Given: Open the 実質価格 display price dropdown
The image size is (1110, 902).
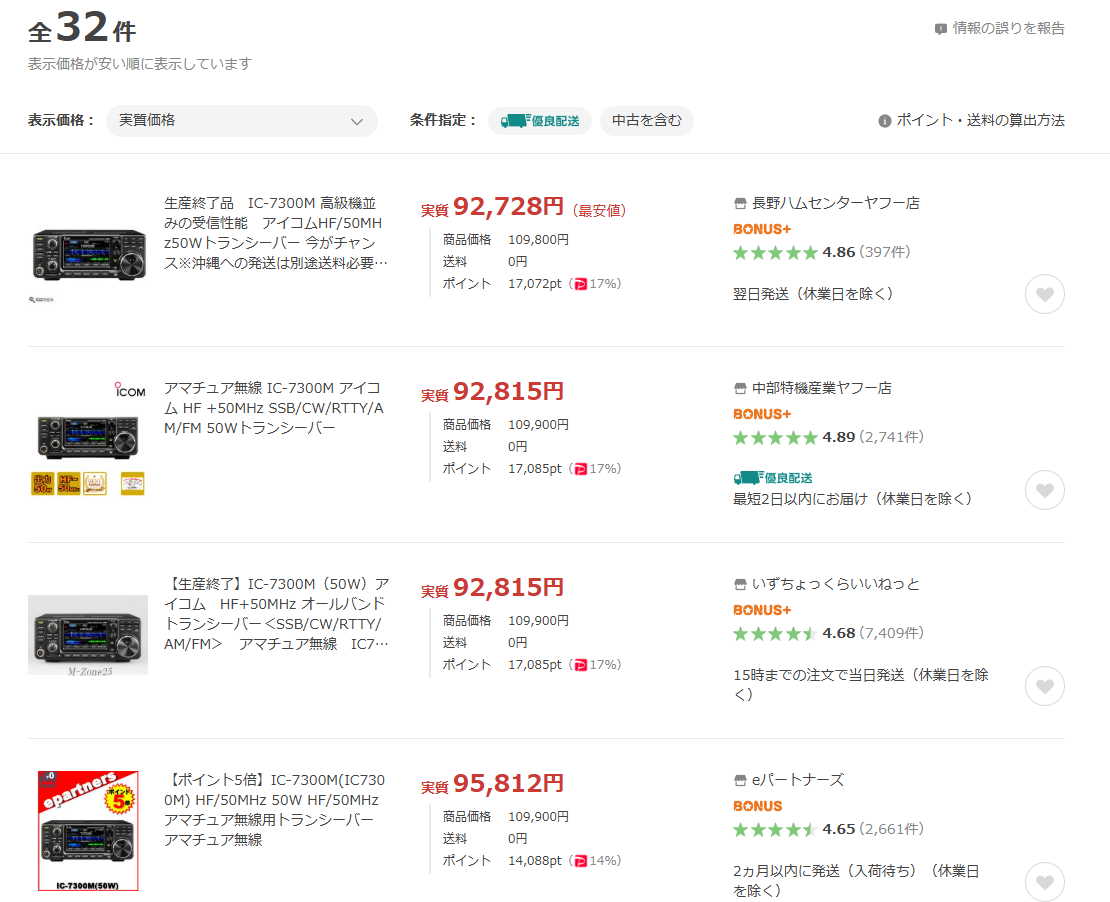Looking at the screenshot, I should click(x=241, y=121).
